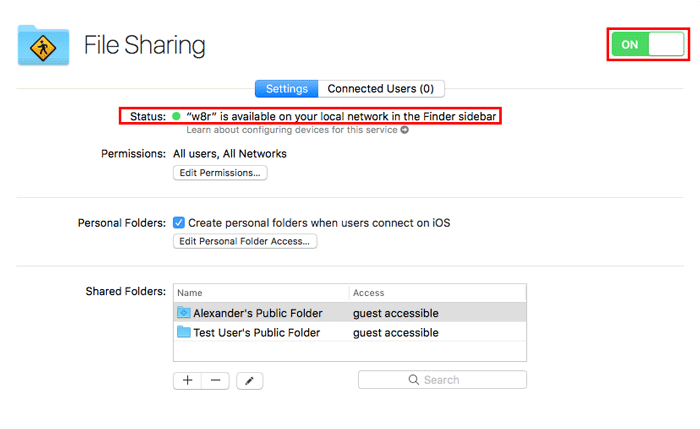
Task: Open Learn about configuring devices link
Action: (x=292, y=130)
